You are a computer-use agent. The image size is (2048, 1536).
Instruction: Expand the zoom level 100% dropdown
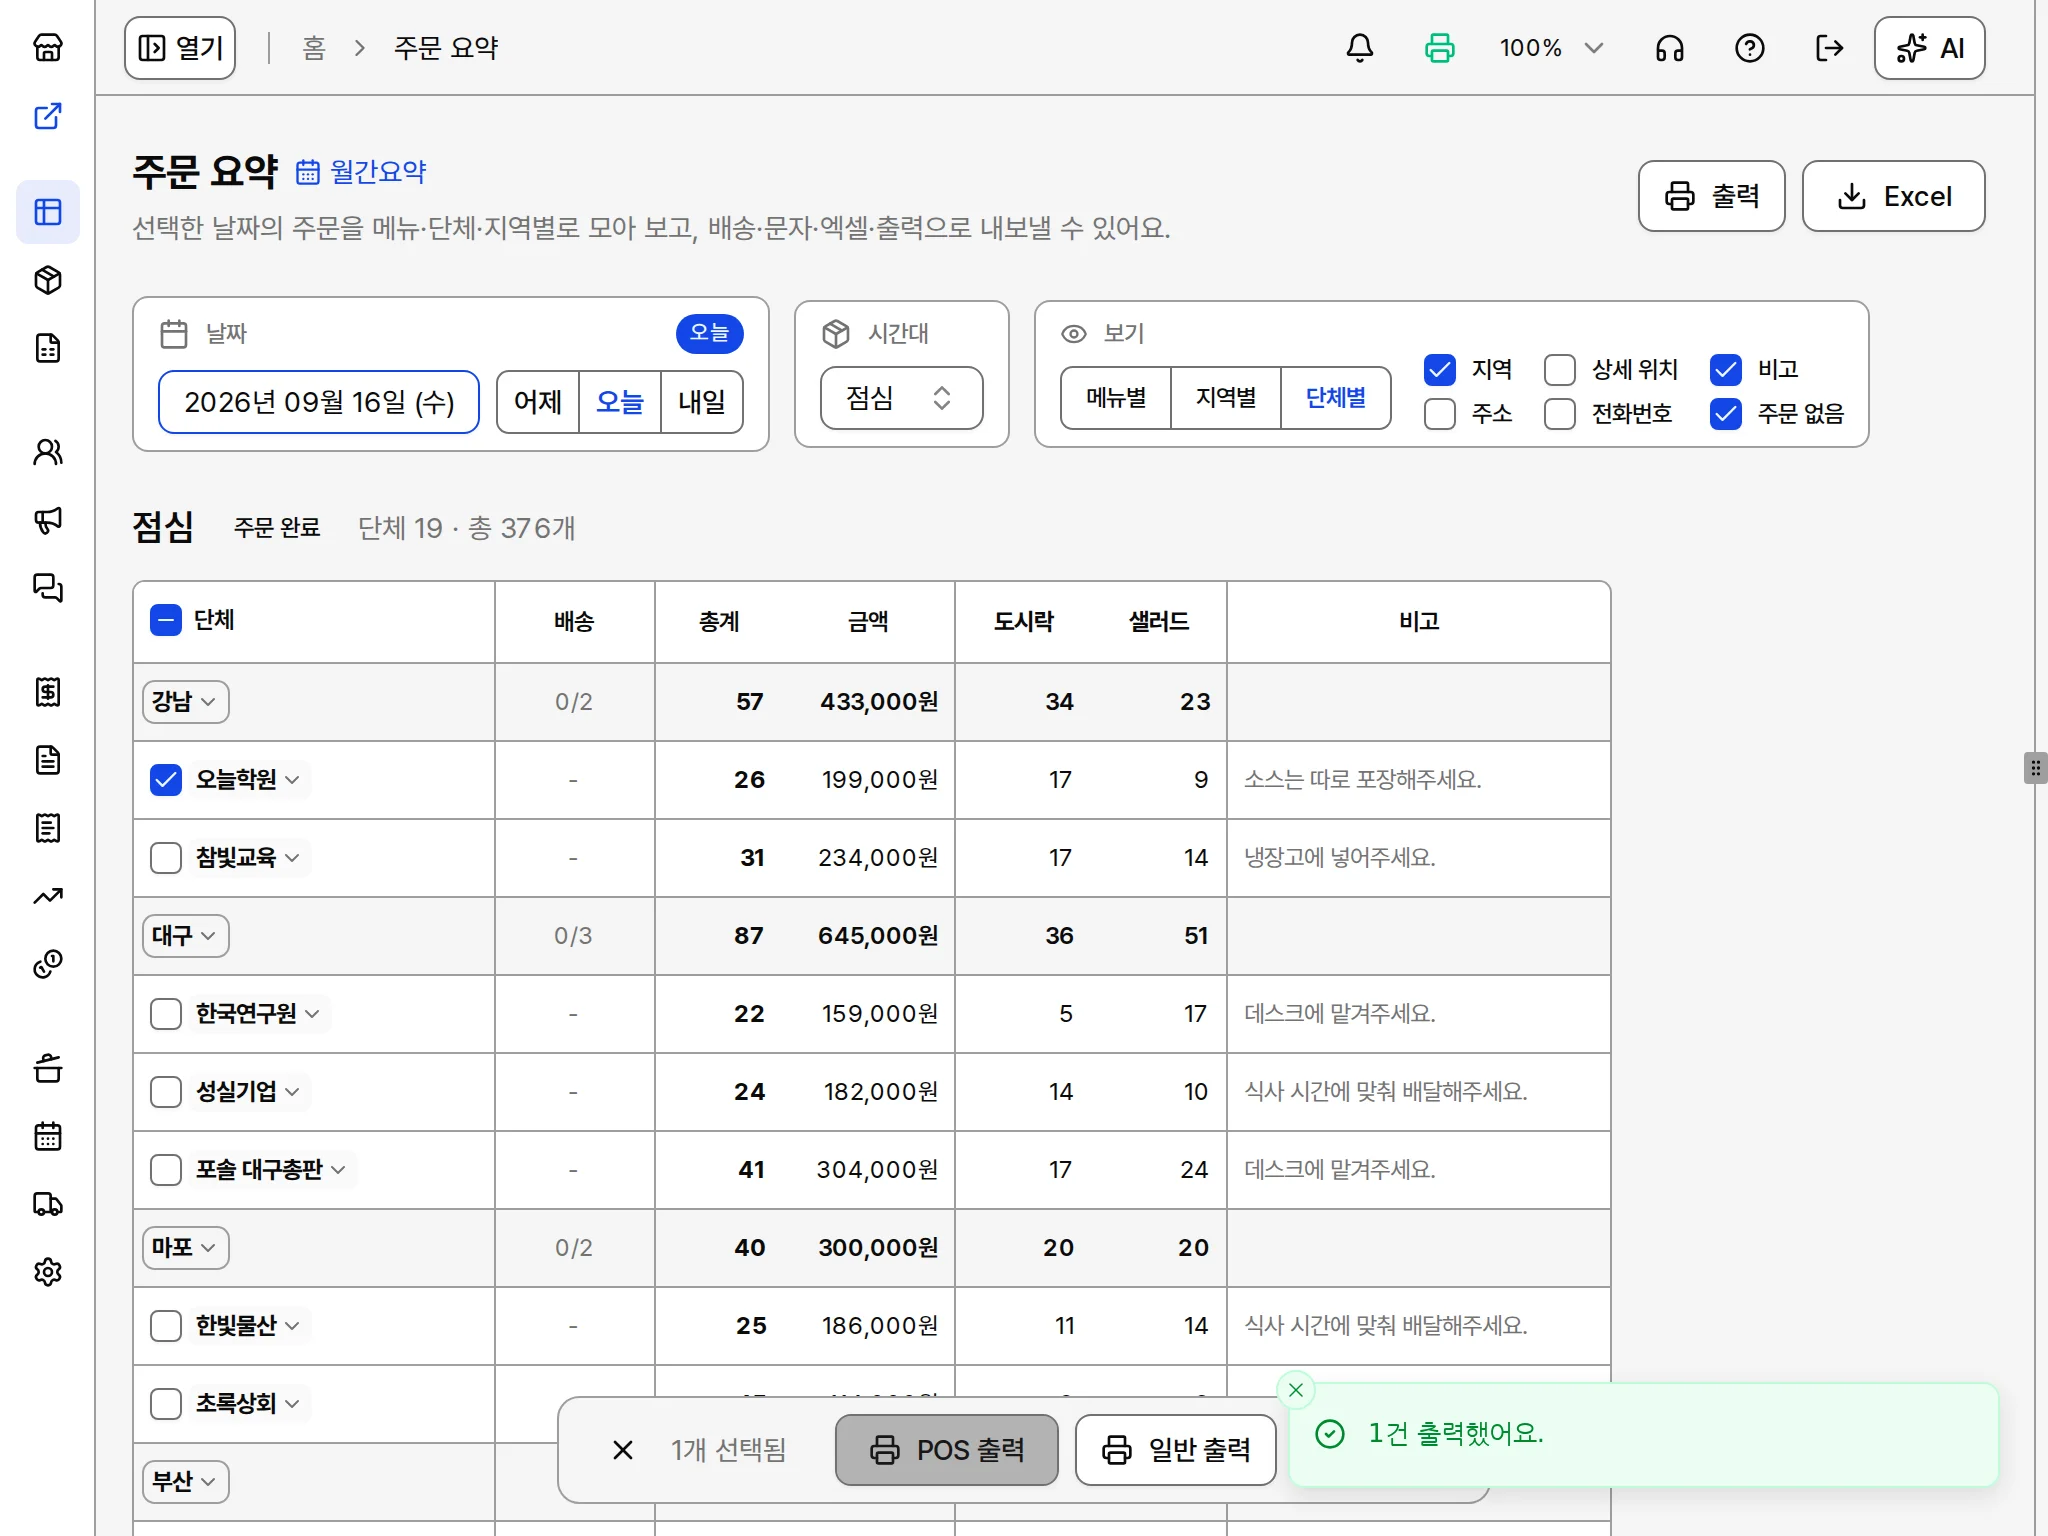(x=1551, y=48)
